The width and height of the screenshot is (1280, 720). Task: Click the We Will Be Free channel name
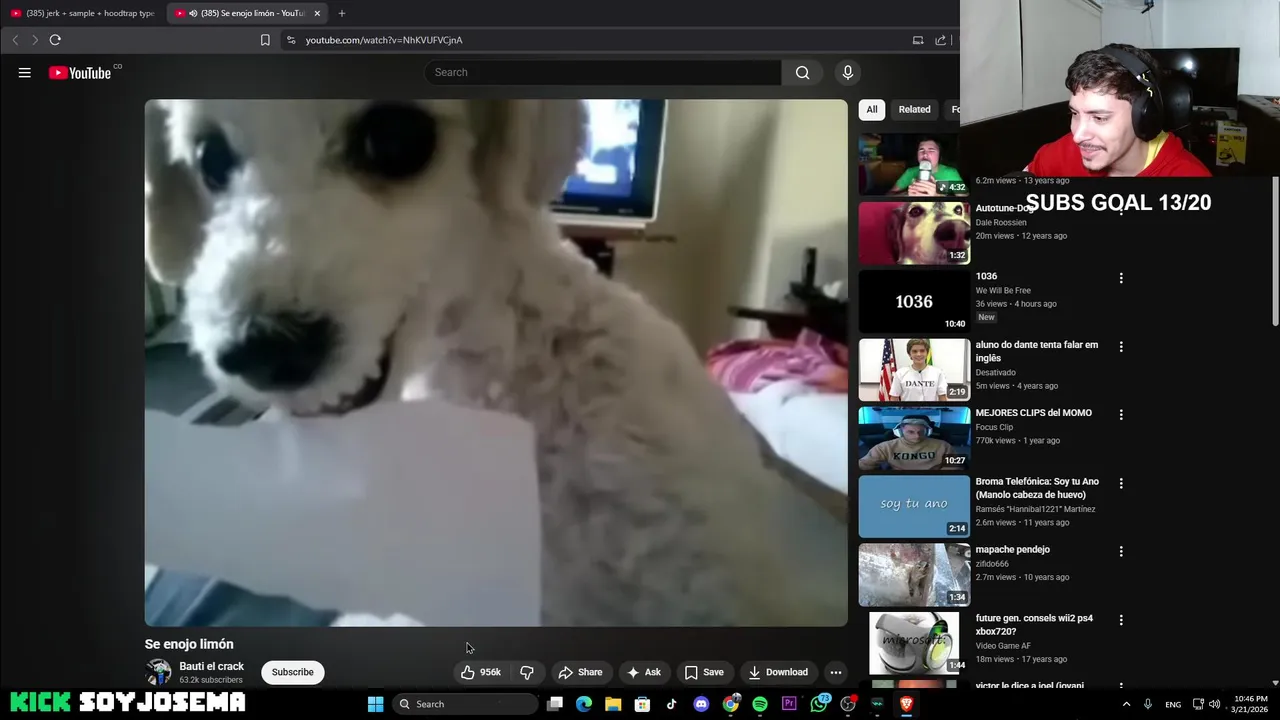coord(1003,290)
